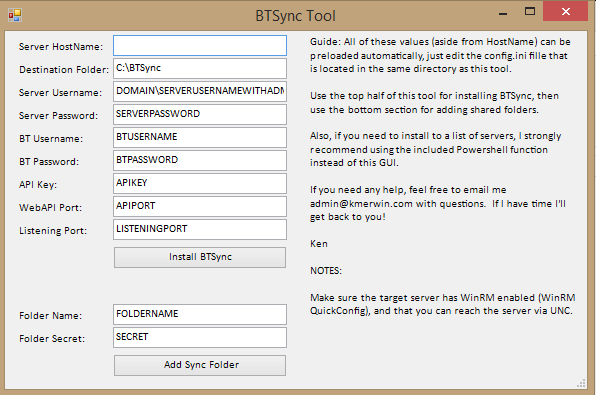Close the BTSync Tool window
The width and height of the screenshot is (596, 395).
566,11
